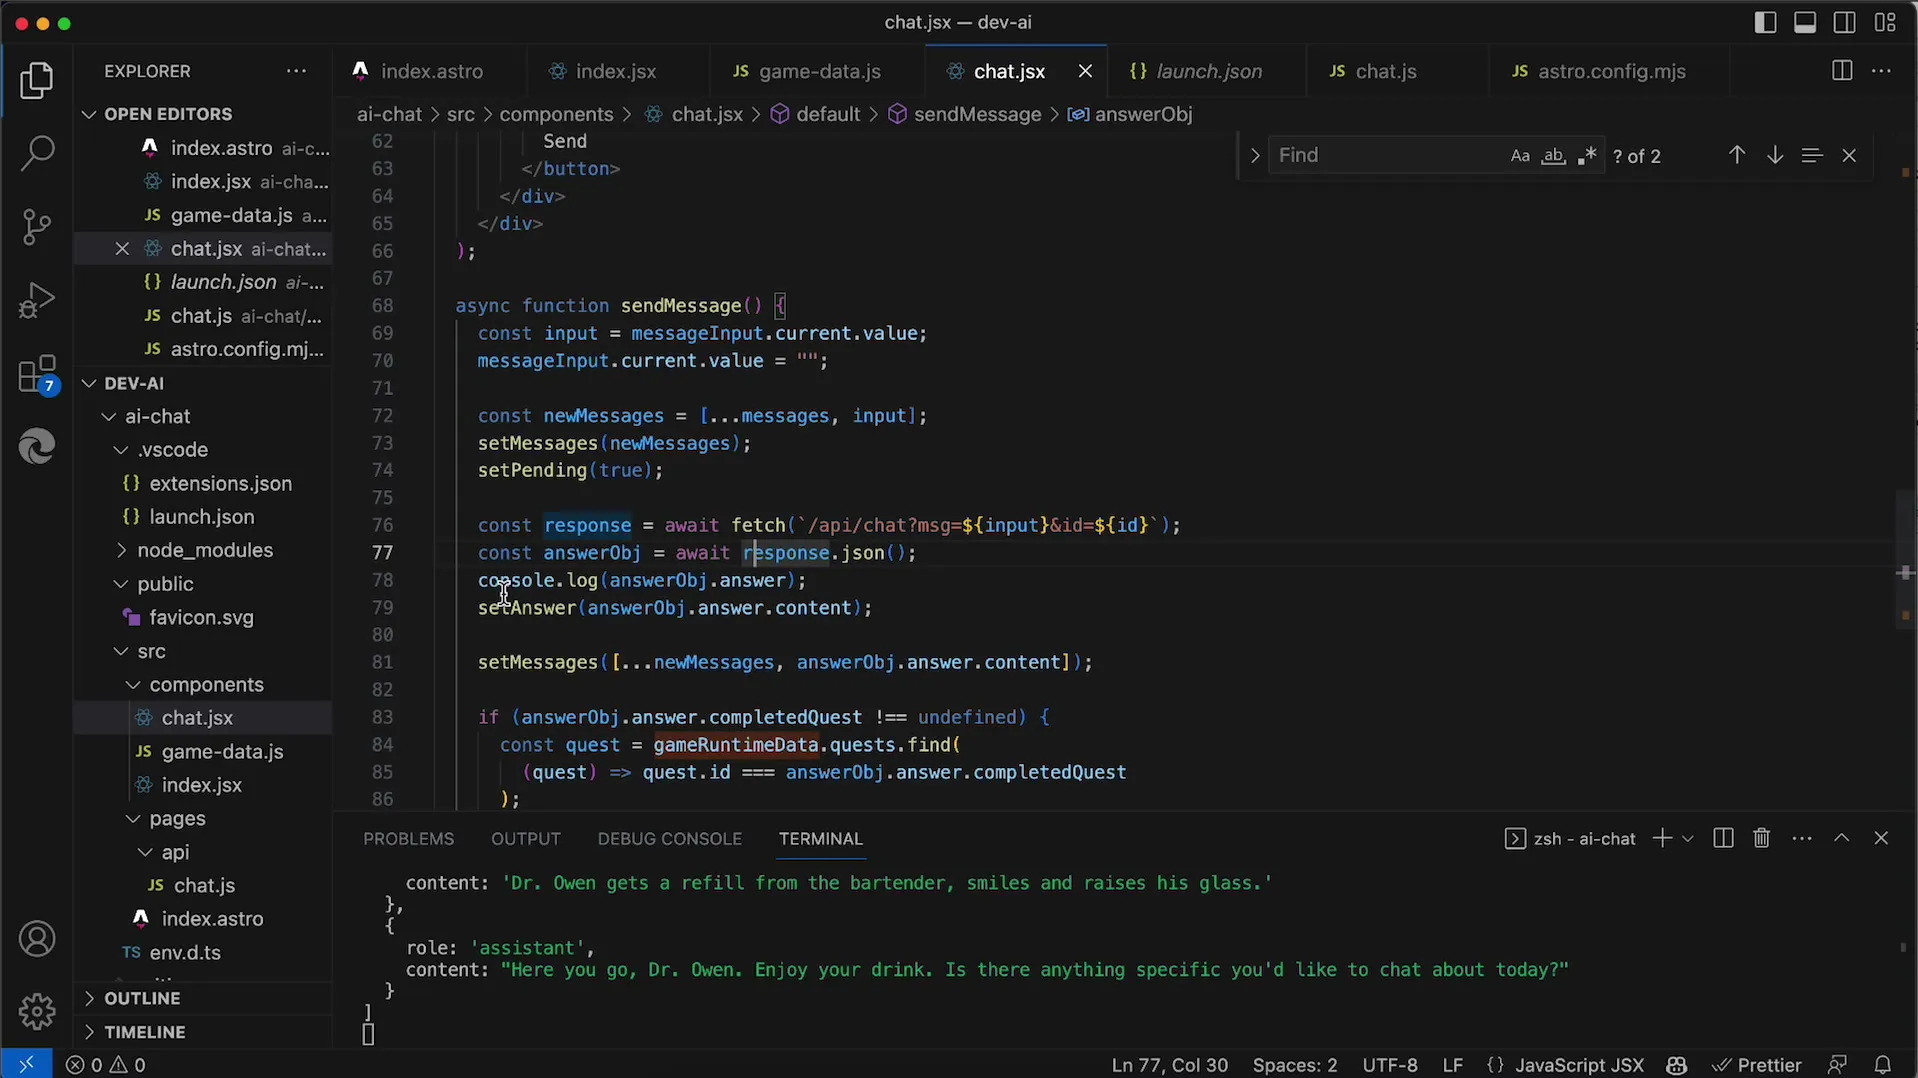Create a new terminal with plus icon
This screenshot has width=1918, height=1078.
(1662, 838)
